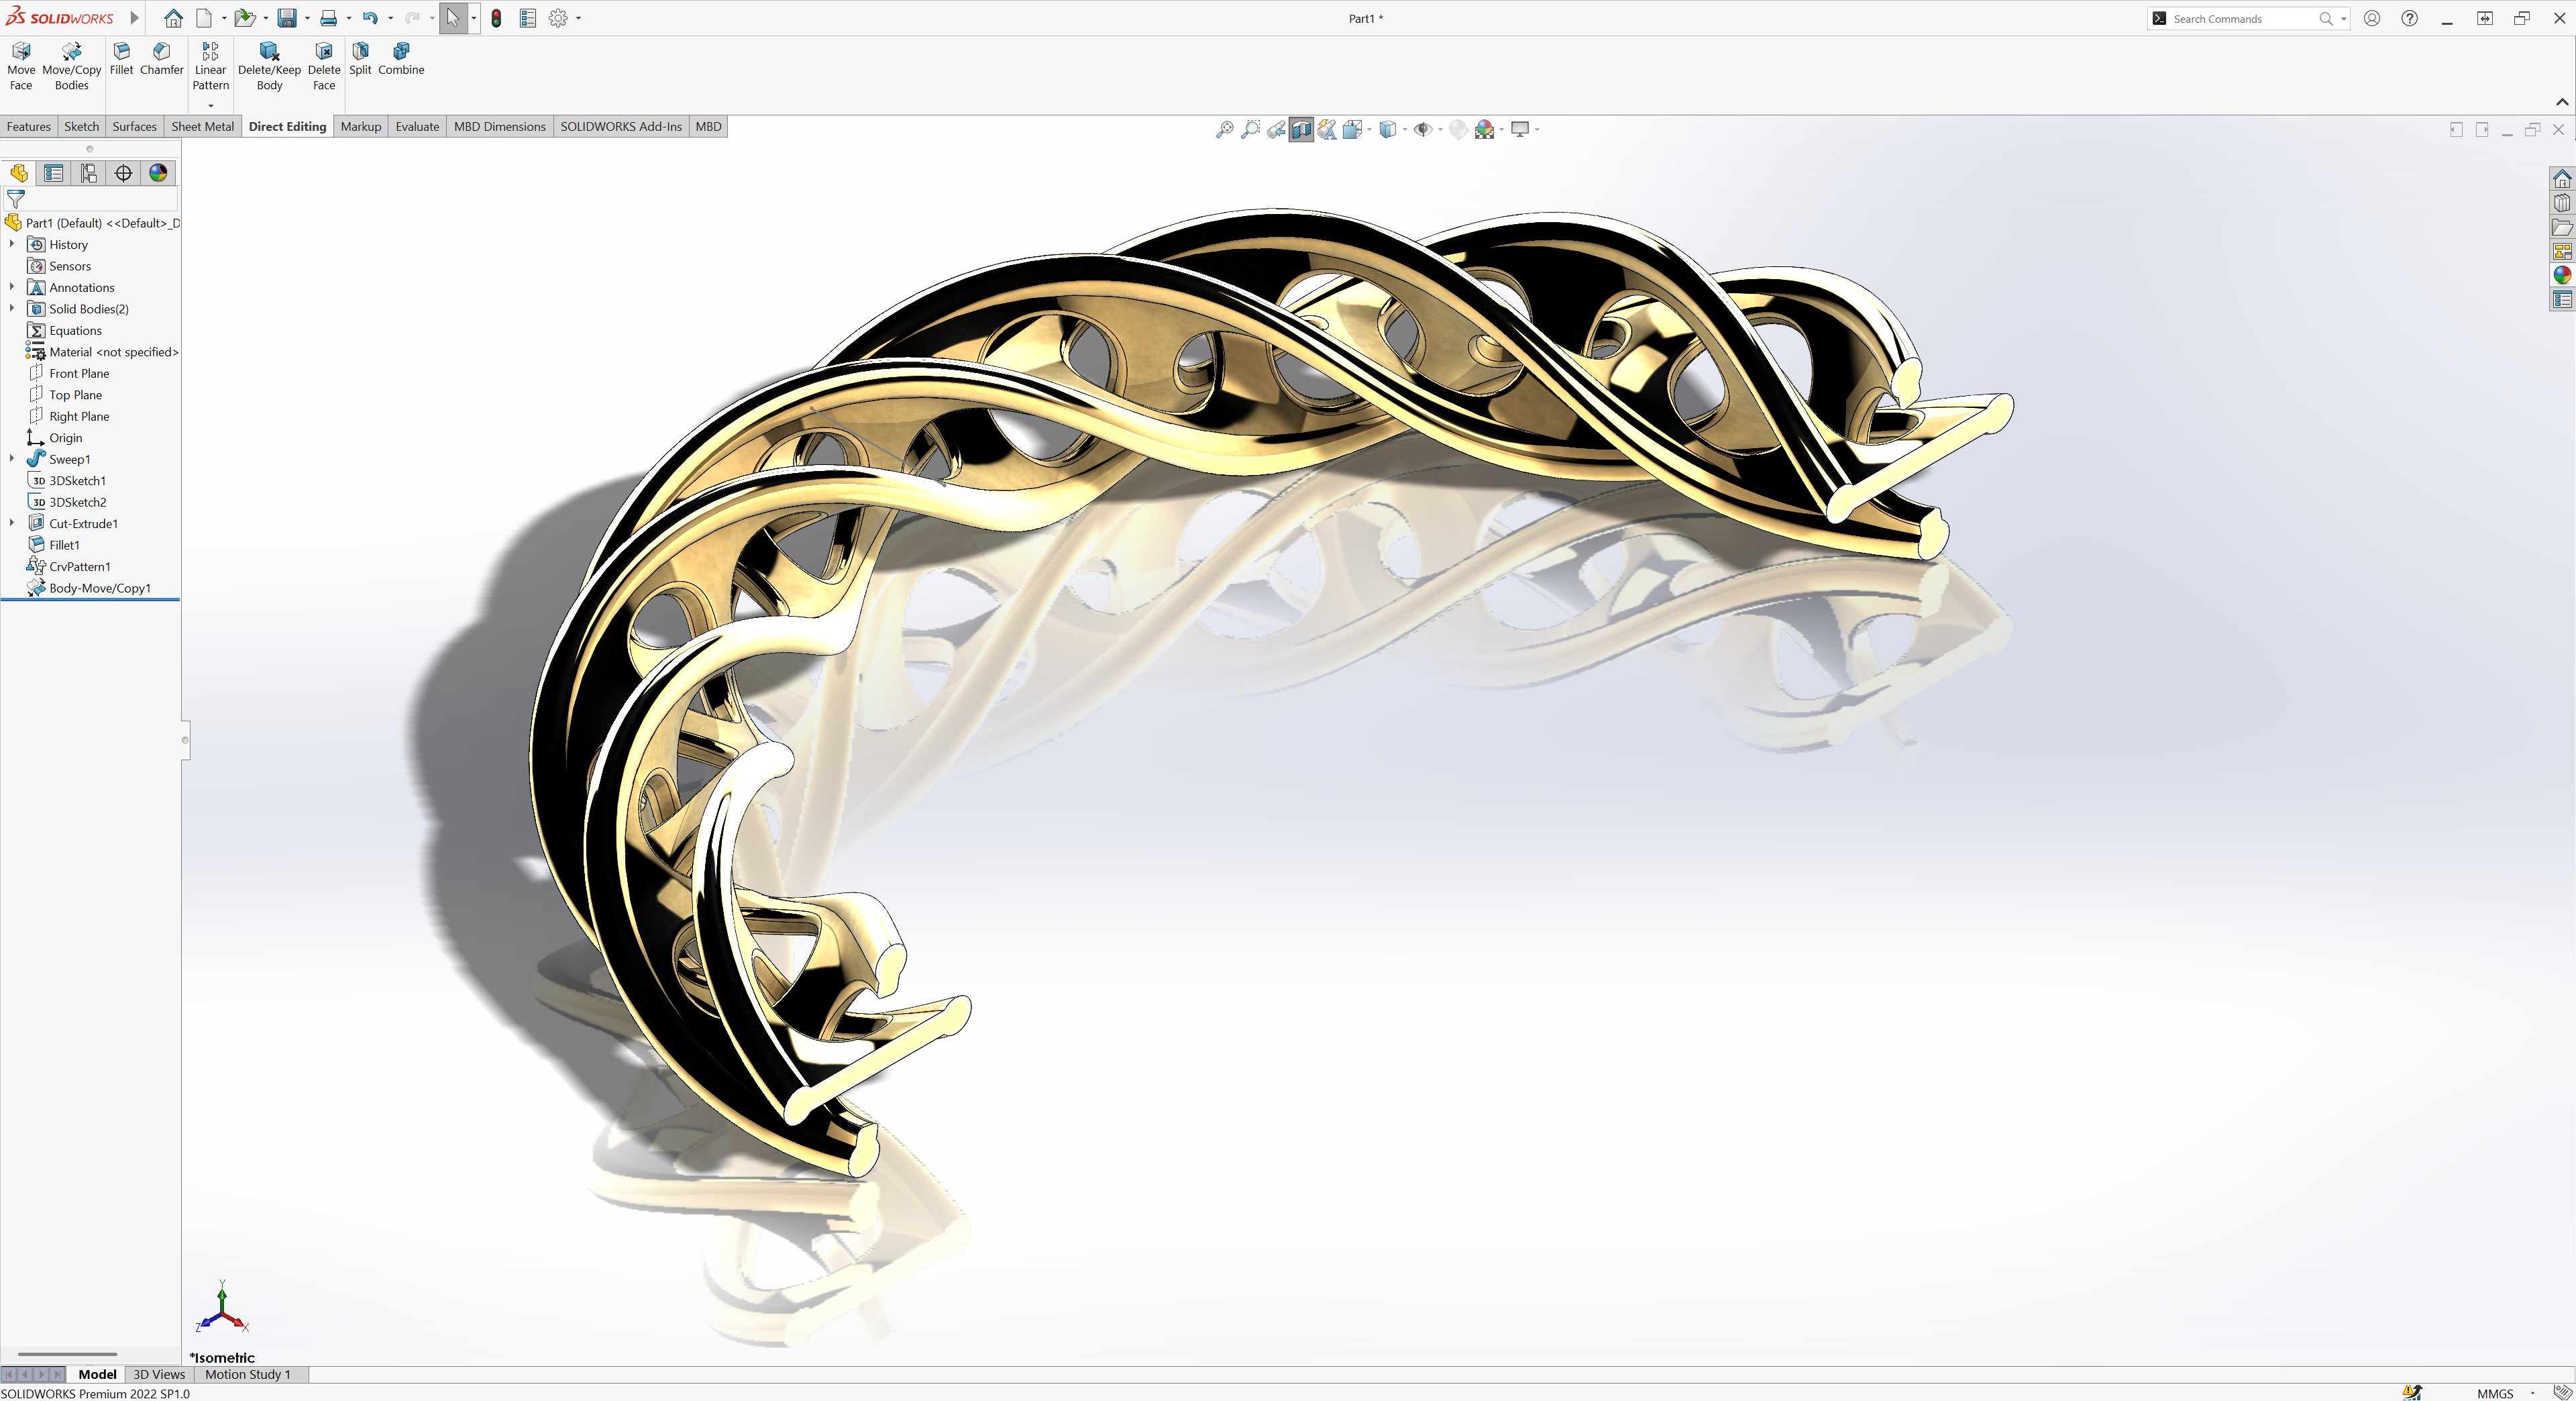Click the Edit Appearance sphere icon
Screen dimensions: 2576x1401
click(1458, 129)
